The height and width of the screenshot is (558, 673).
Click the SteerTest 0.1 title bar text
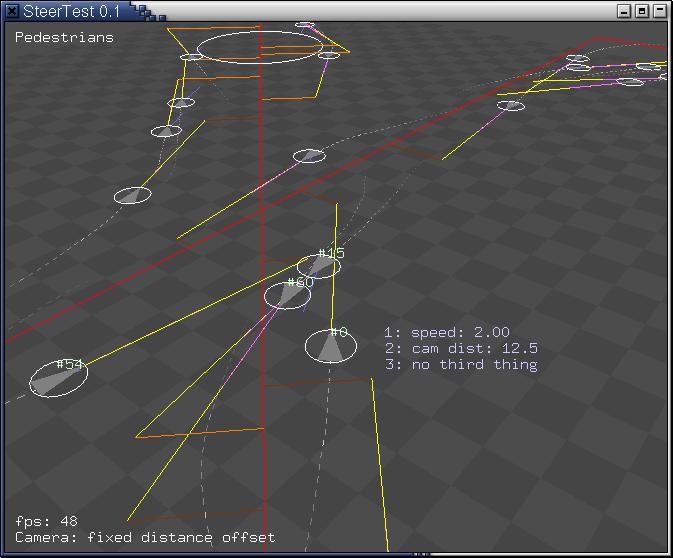click(x=71, y=11)
